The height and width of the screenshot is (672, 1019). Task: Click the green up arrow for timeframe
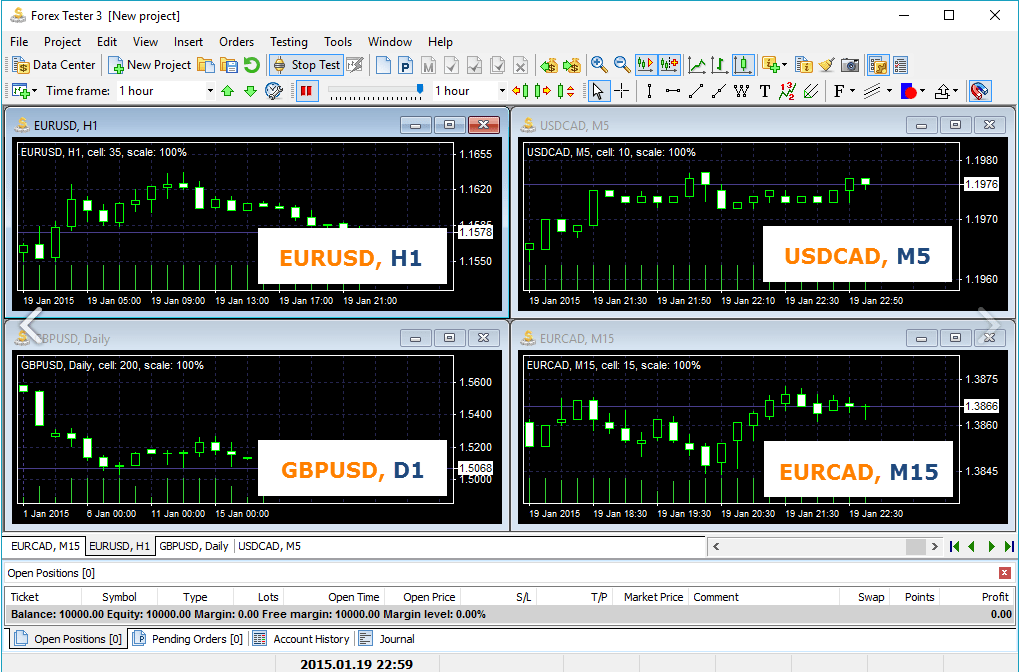(227, 91)
